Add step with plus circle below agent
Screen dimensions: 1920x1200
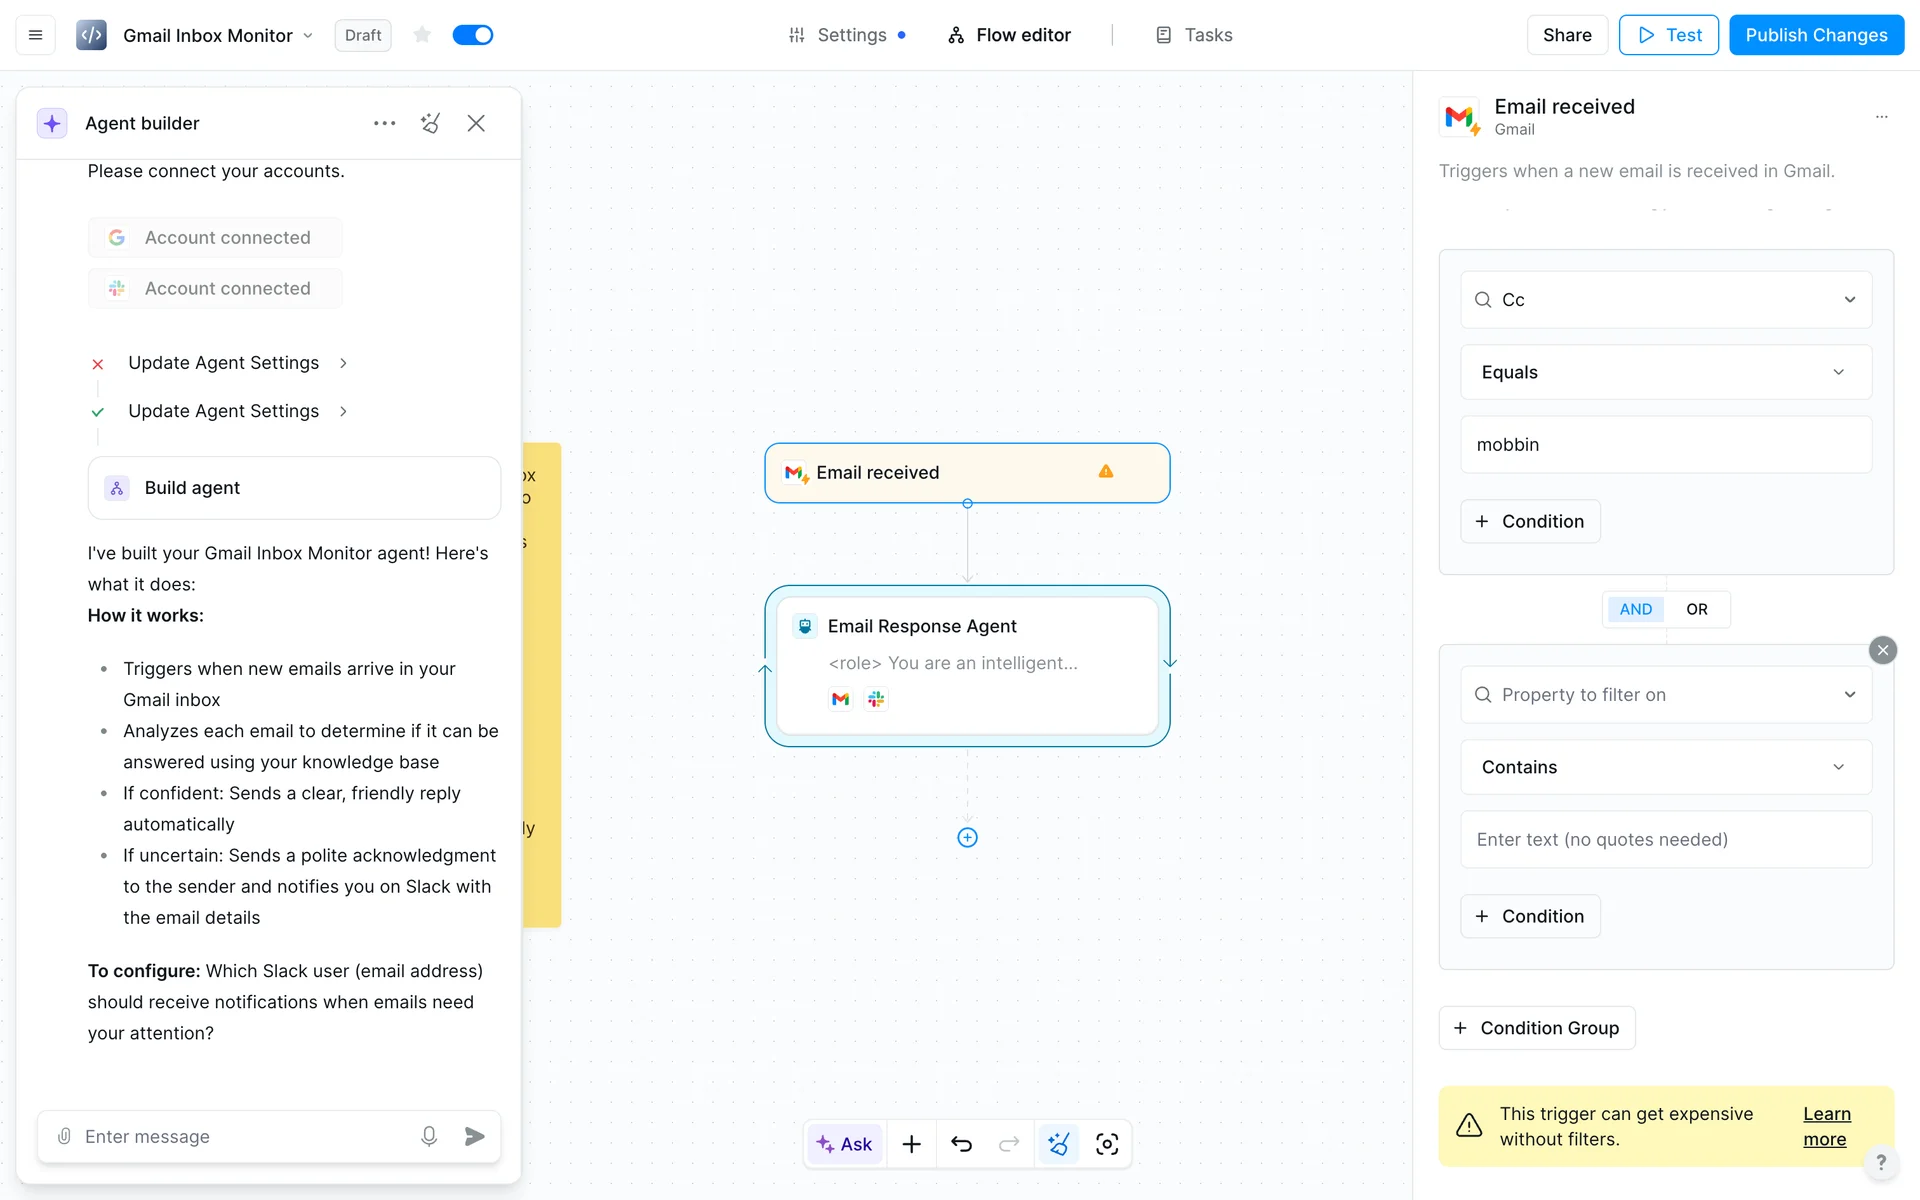pyautogui.click(x=967, y=838)
